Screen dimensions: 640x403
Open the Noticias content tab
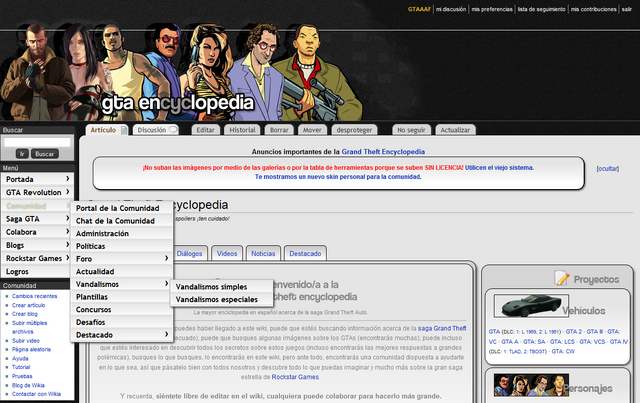point(263,254)
